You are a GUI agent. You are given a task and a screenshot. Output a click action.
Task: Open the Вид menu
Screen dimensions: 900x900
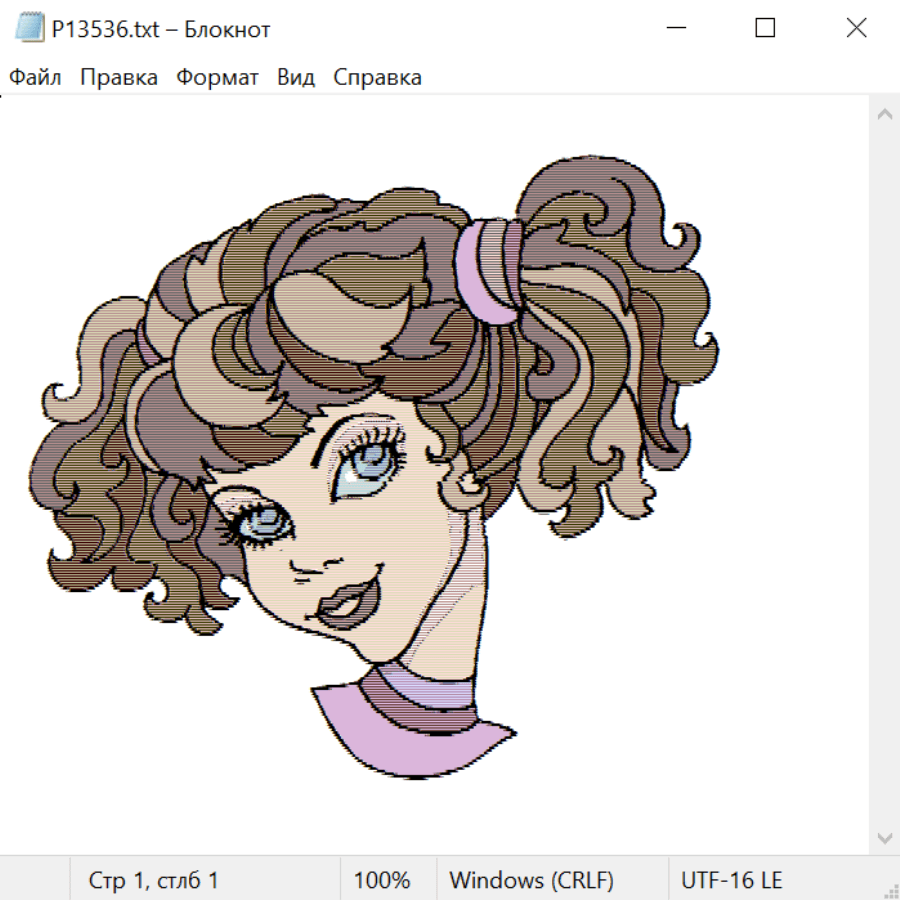[296, 78]
